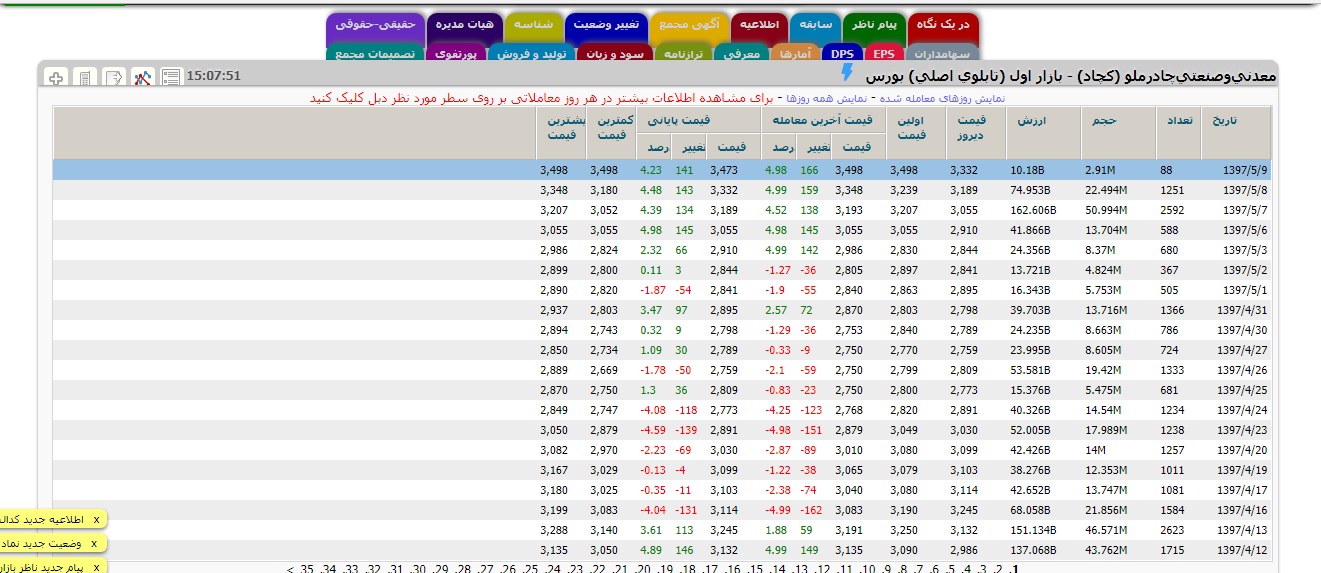
Task: Click the plus icon beside the clock
Action: pyautogui.click(x=57, y=77)
